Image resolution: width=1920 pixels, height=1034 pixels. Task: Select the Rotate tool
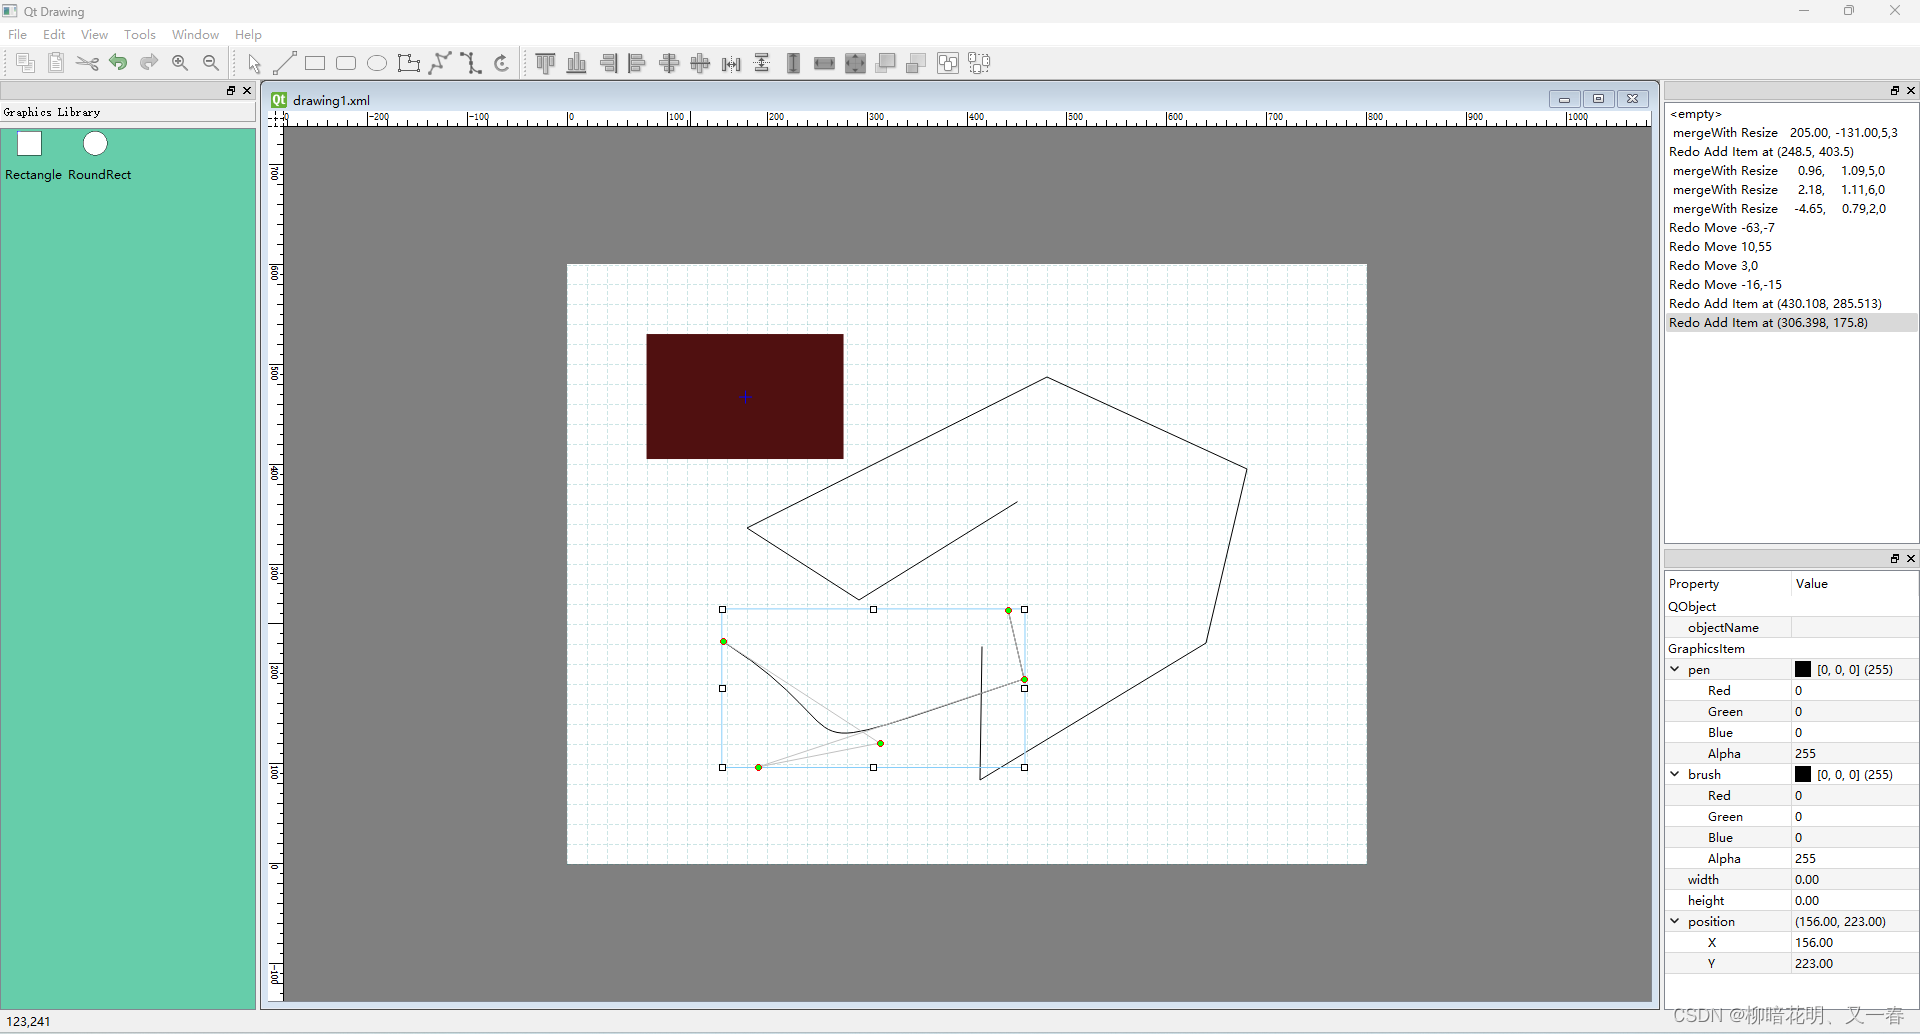[501, 63]
